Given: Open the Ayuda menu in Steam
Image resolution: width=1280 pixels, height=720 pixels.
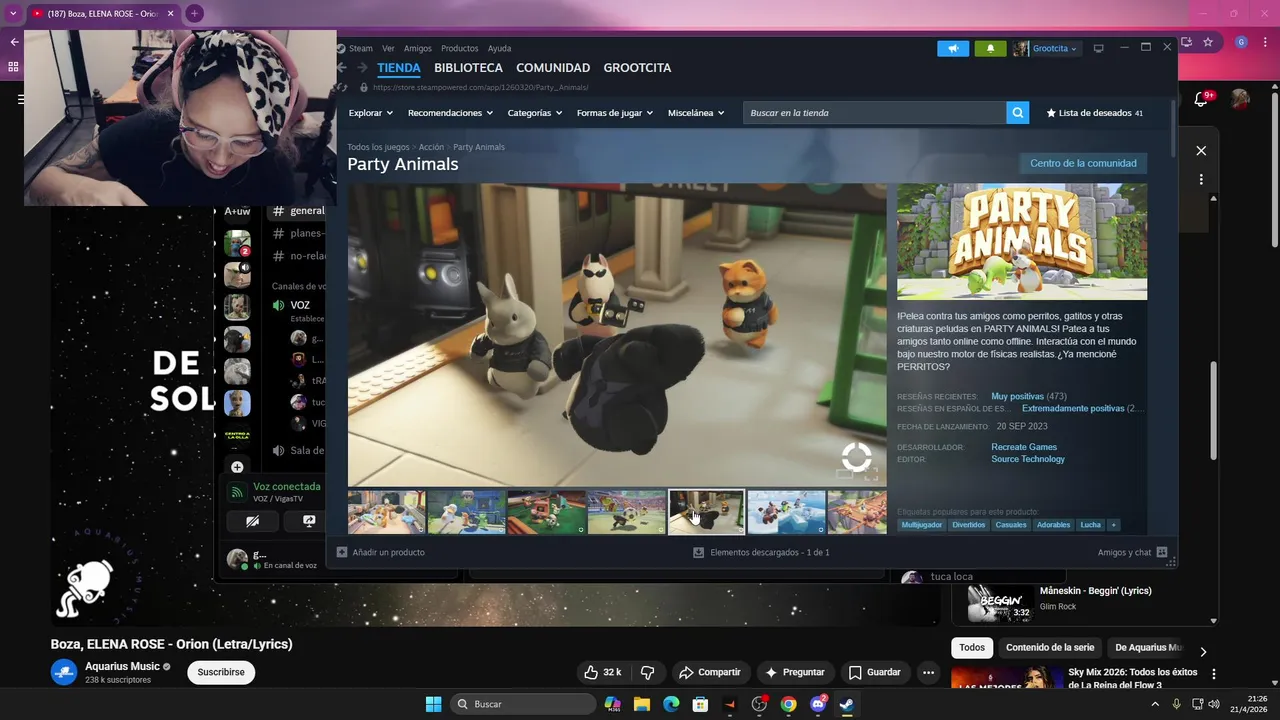Looking at the screenshot, I should pos(499,48).
